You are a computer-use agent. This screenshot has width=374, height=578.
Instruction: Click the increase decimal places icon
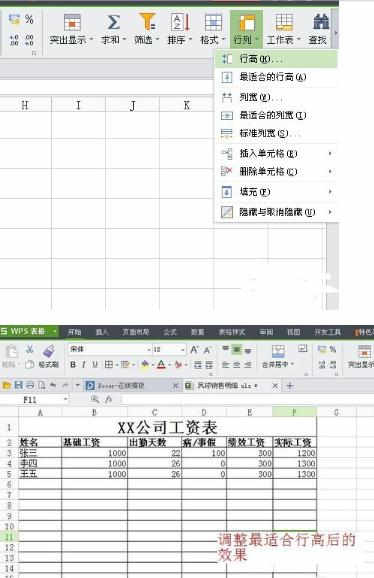coord(14,40)
